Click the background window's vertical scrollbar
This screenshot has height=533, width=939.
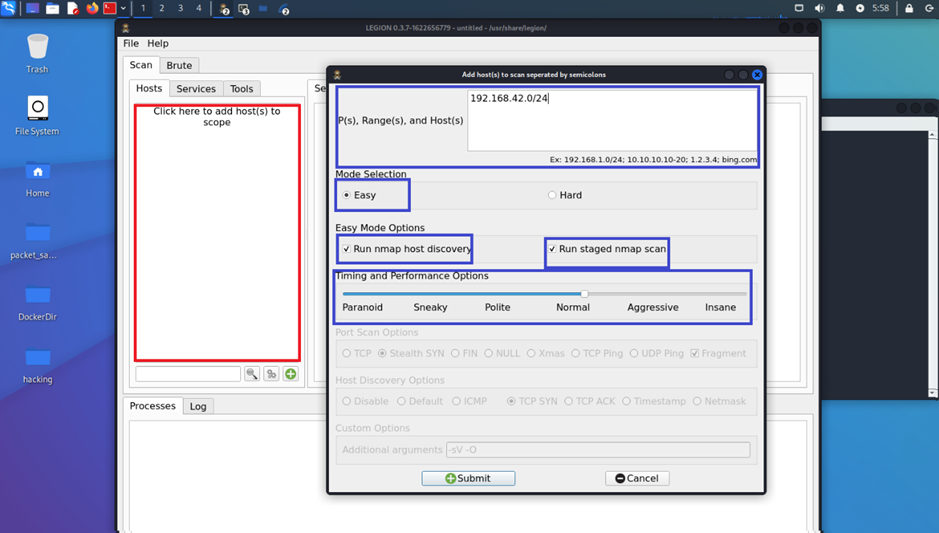pos(932,264)
